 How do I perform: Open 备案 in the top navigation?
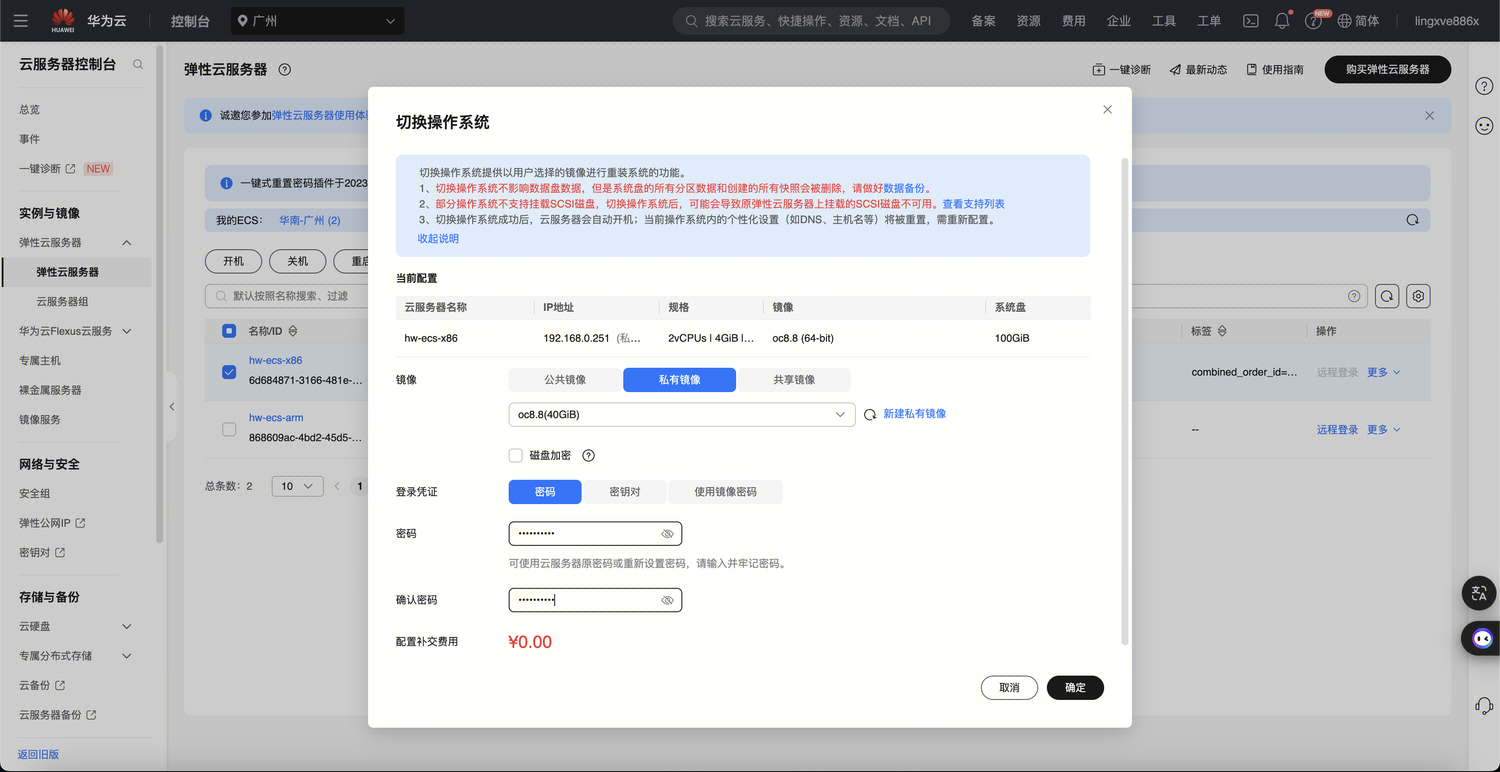click(984, 21)
